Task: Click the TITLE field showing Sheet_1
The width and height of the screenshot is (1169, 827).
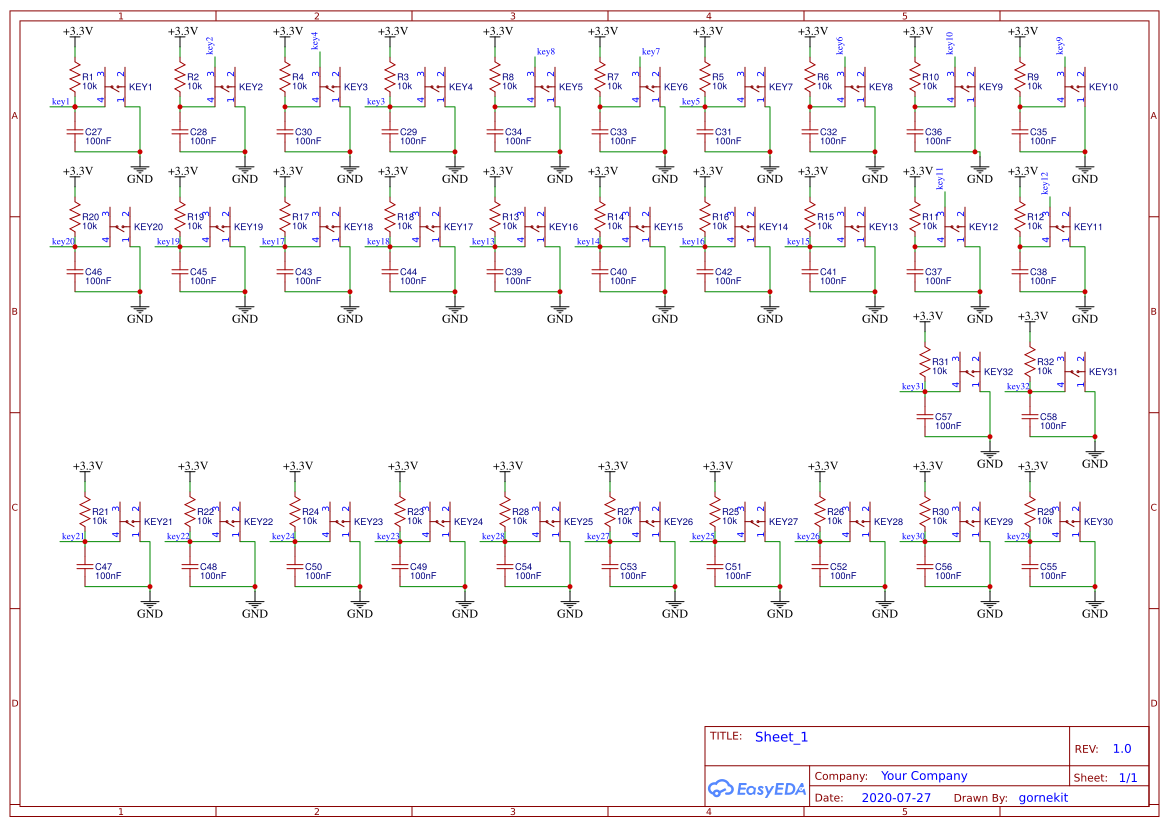Action: click(779, 737)
